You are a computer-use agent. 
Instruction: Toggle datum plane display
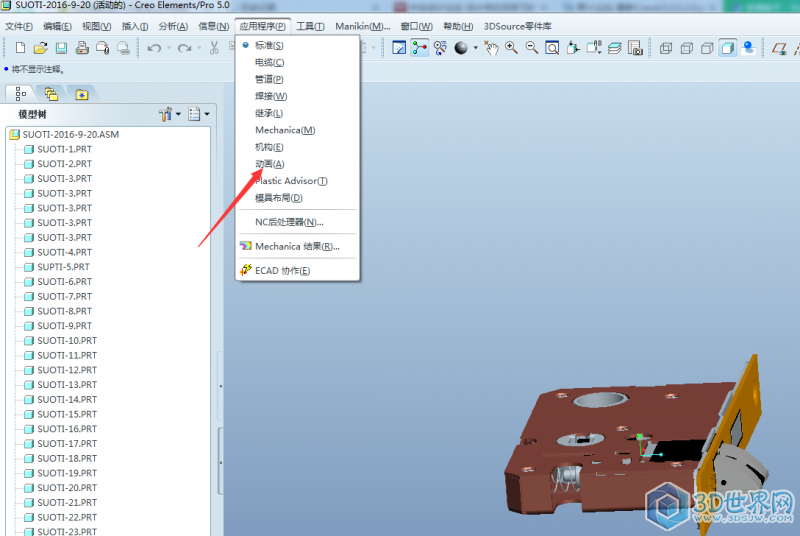pyautogui.click(x=779, y=48)
